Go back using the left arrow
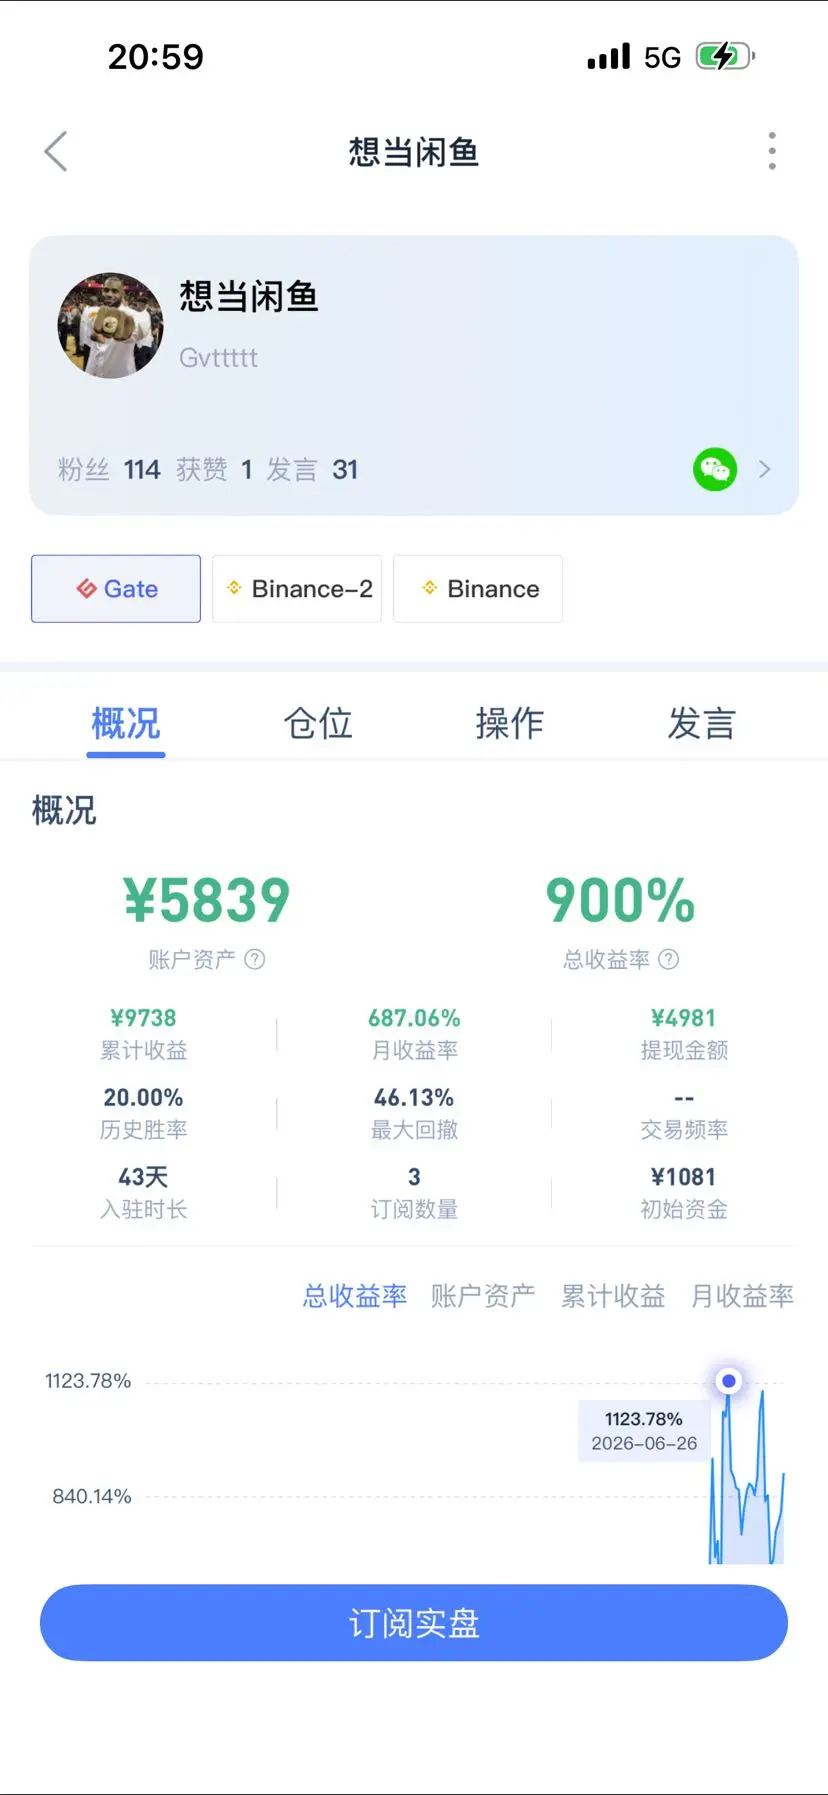This screenshot has height=1795, width=828. 56,152
